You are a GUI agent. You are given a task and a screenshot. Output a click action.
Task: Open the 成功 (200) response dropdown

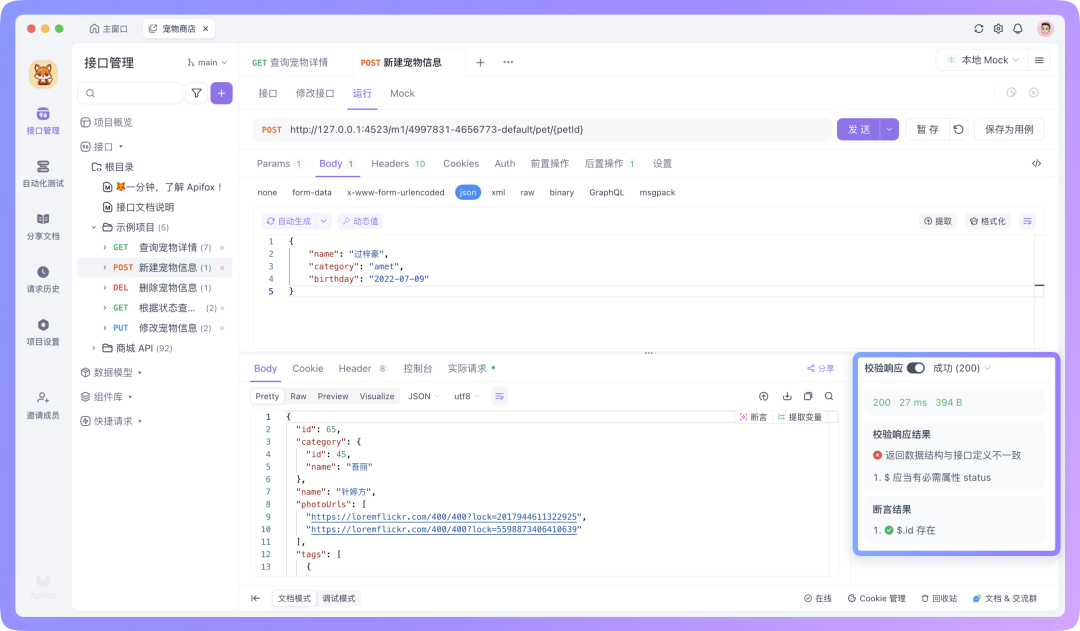tap(962, 368)
